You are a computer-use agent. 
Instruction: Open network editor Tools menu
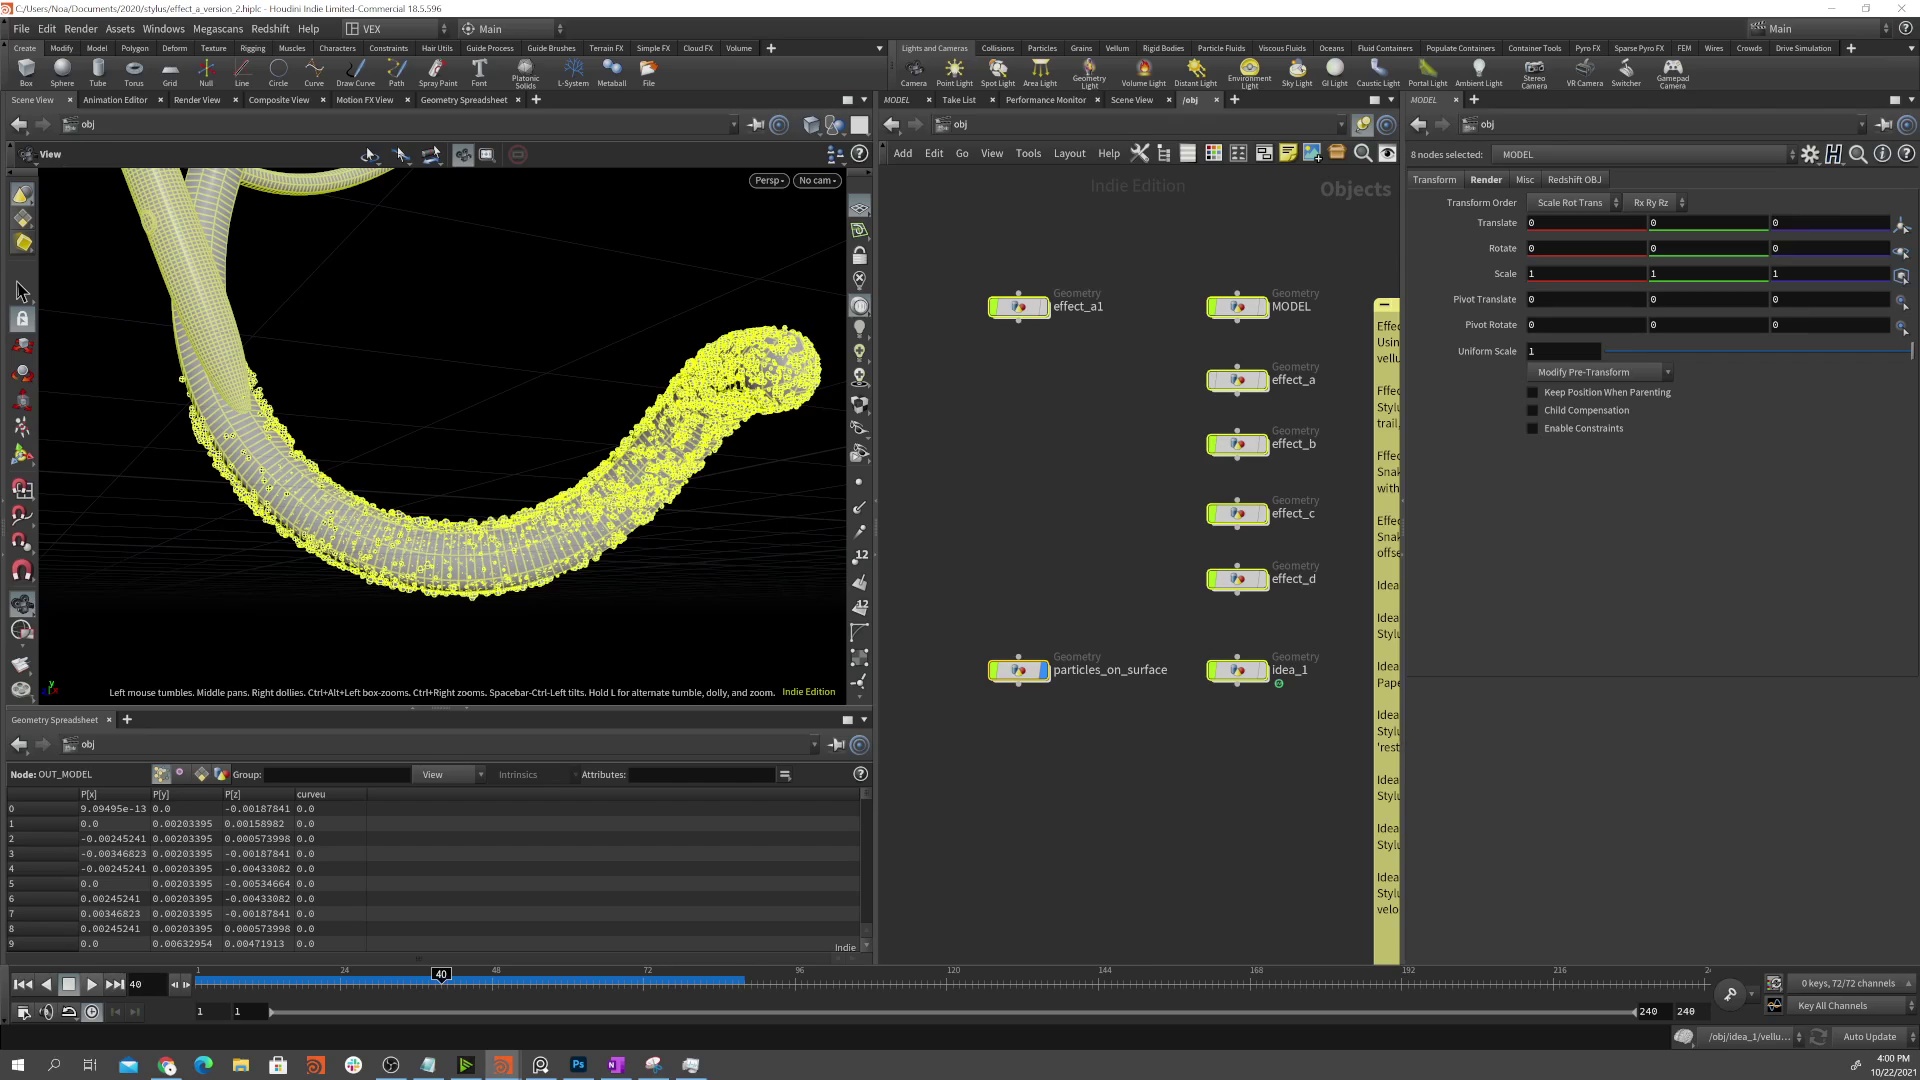[x=1028, y=154]
